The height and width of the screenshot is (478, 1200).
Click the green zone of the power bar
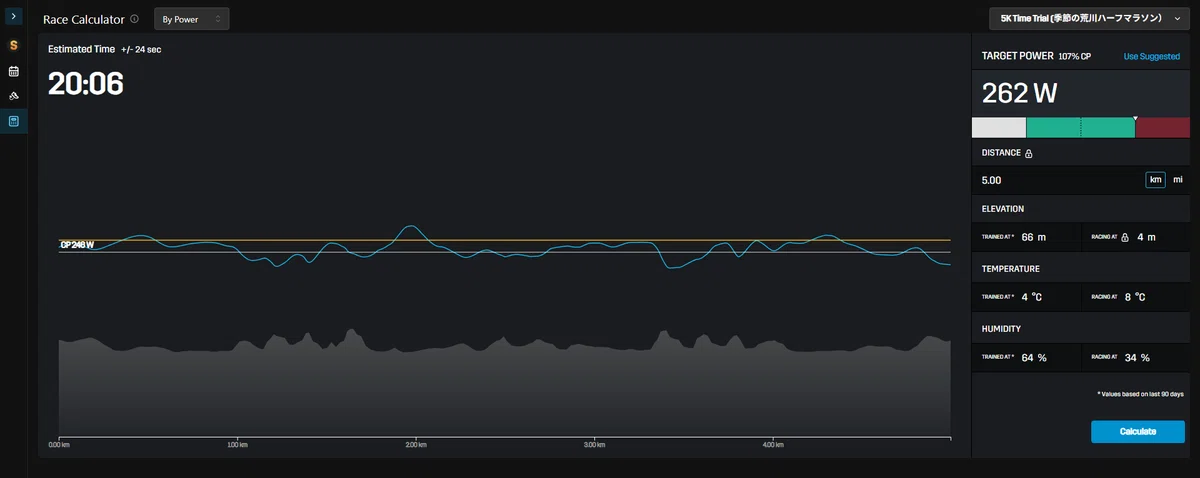pos(1080,127)
